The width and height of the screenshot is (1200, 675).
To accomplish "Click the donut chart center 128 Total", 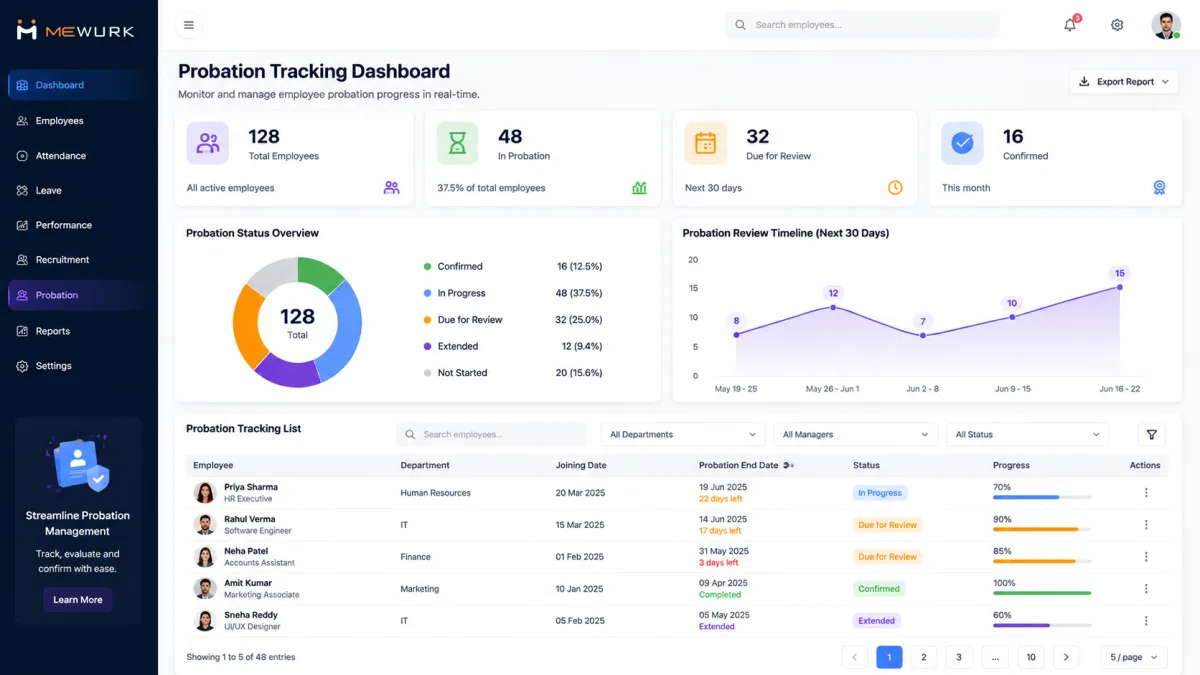I will tap(297, 322).
